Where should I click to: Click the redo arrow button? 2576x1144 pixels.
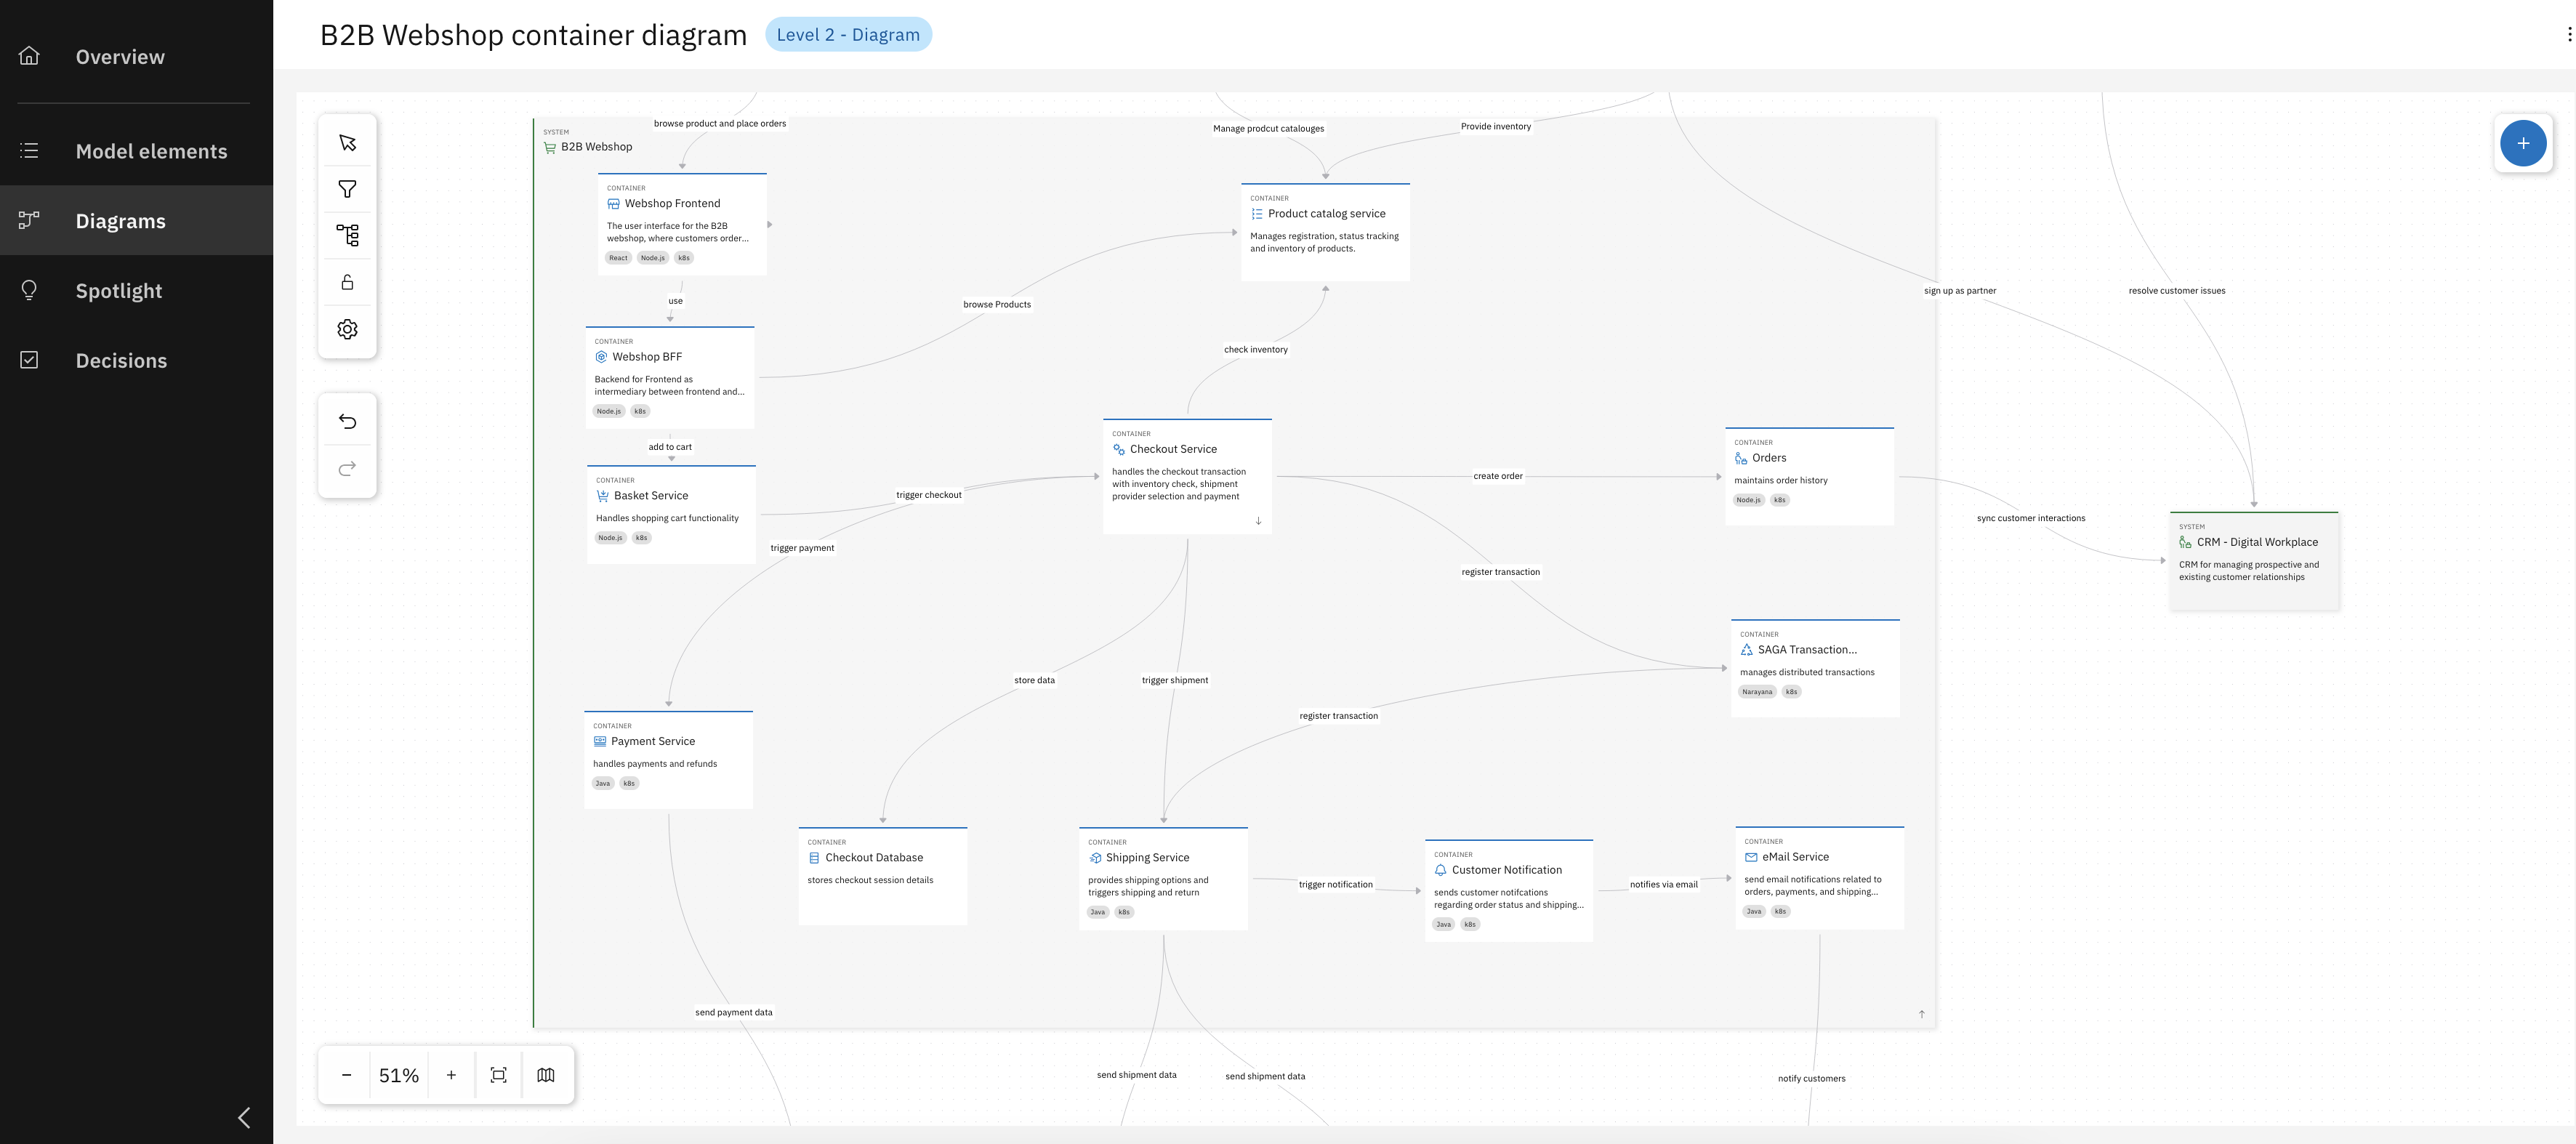pos(347,468)
